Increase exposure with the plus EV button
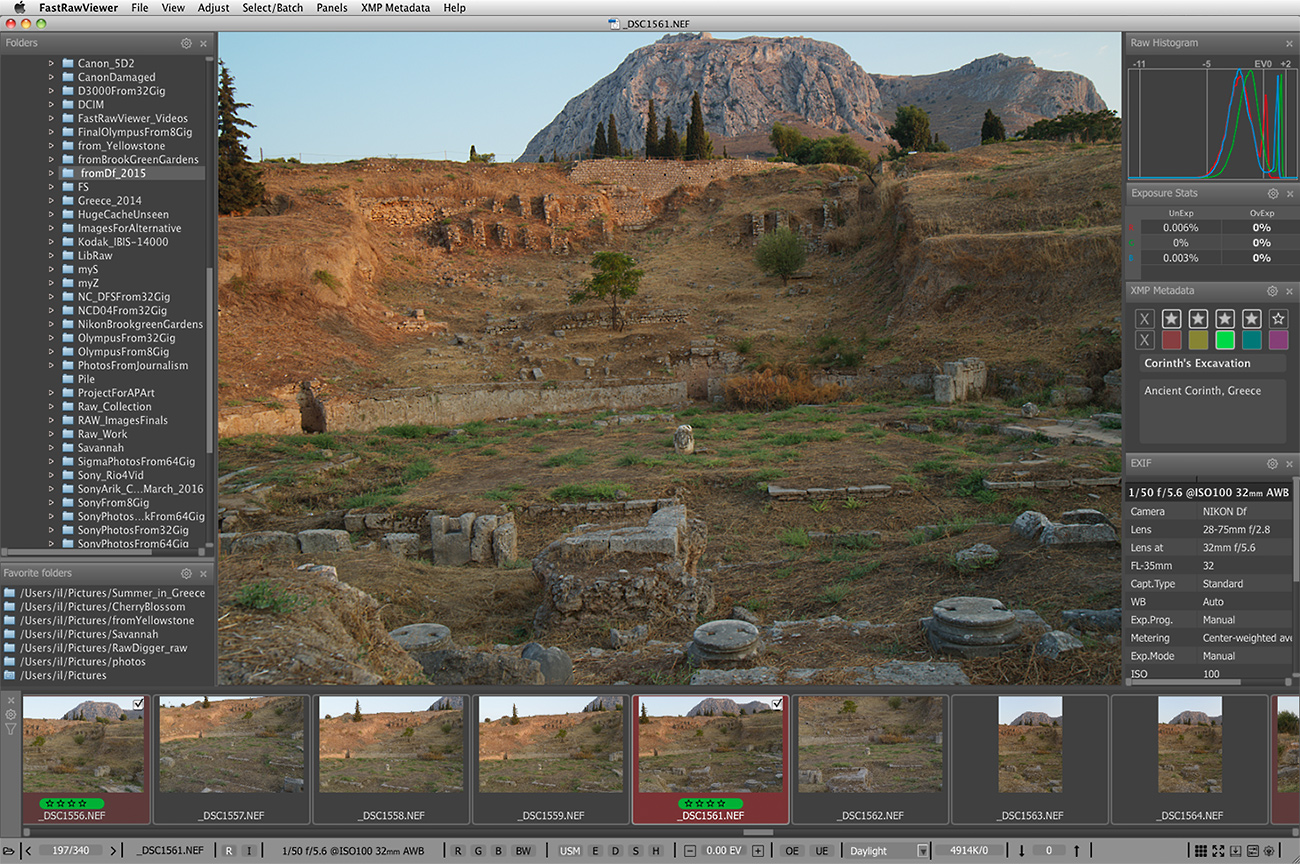Viewport: 1300px width, 864px height. [757, 851]
